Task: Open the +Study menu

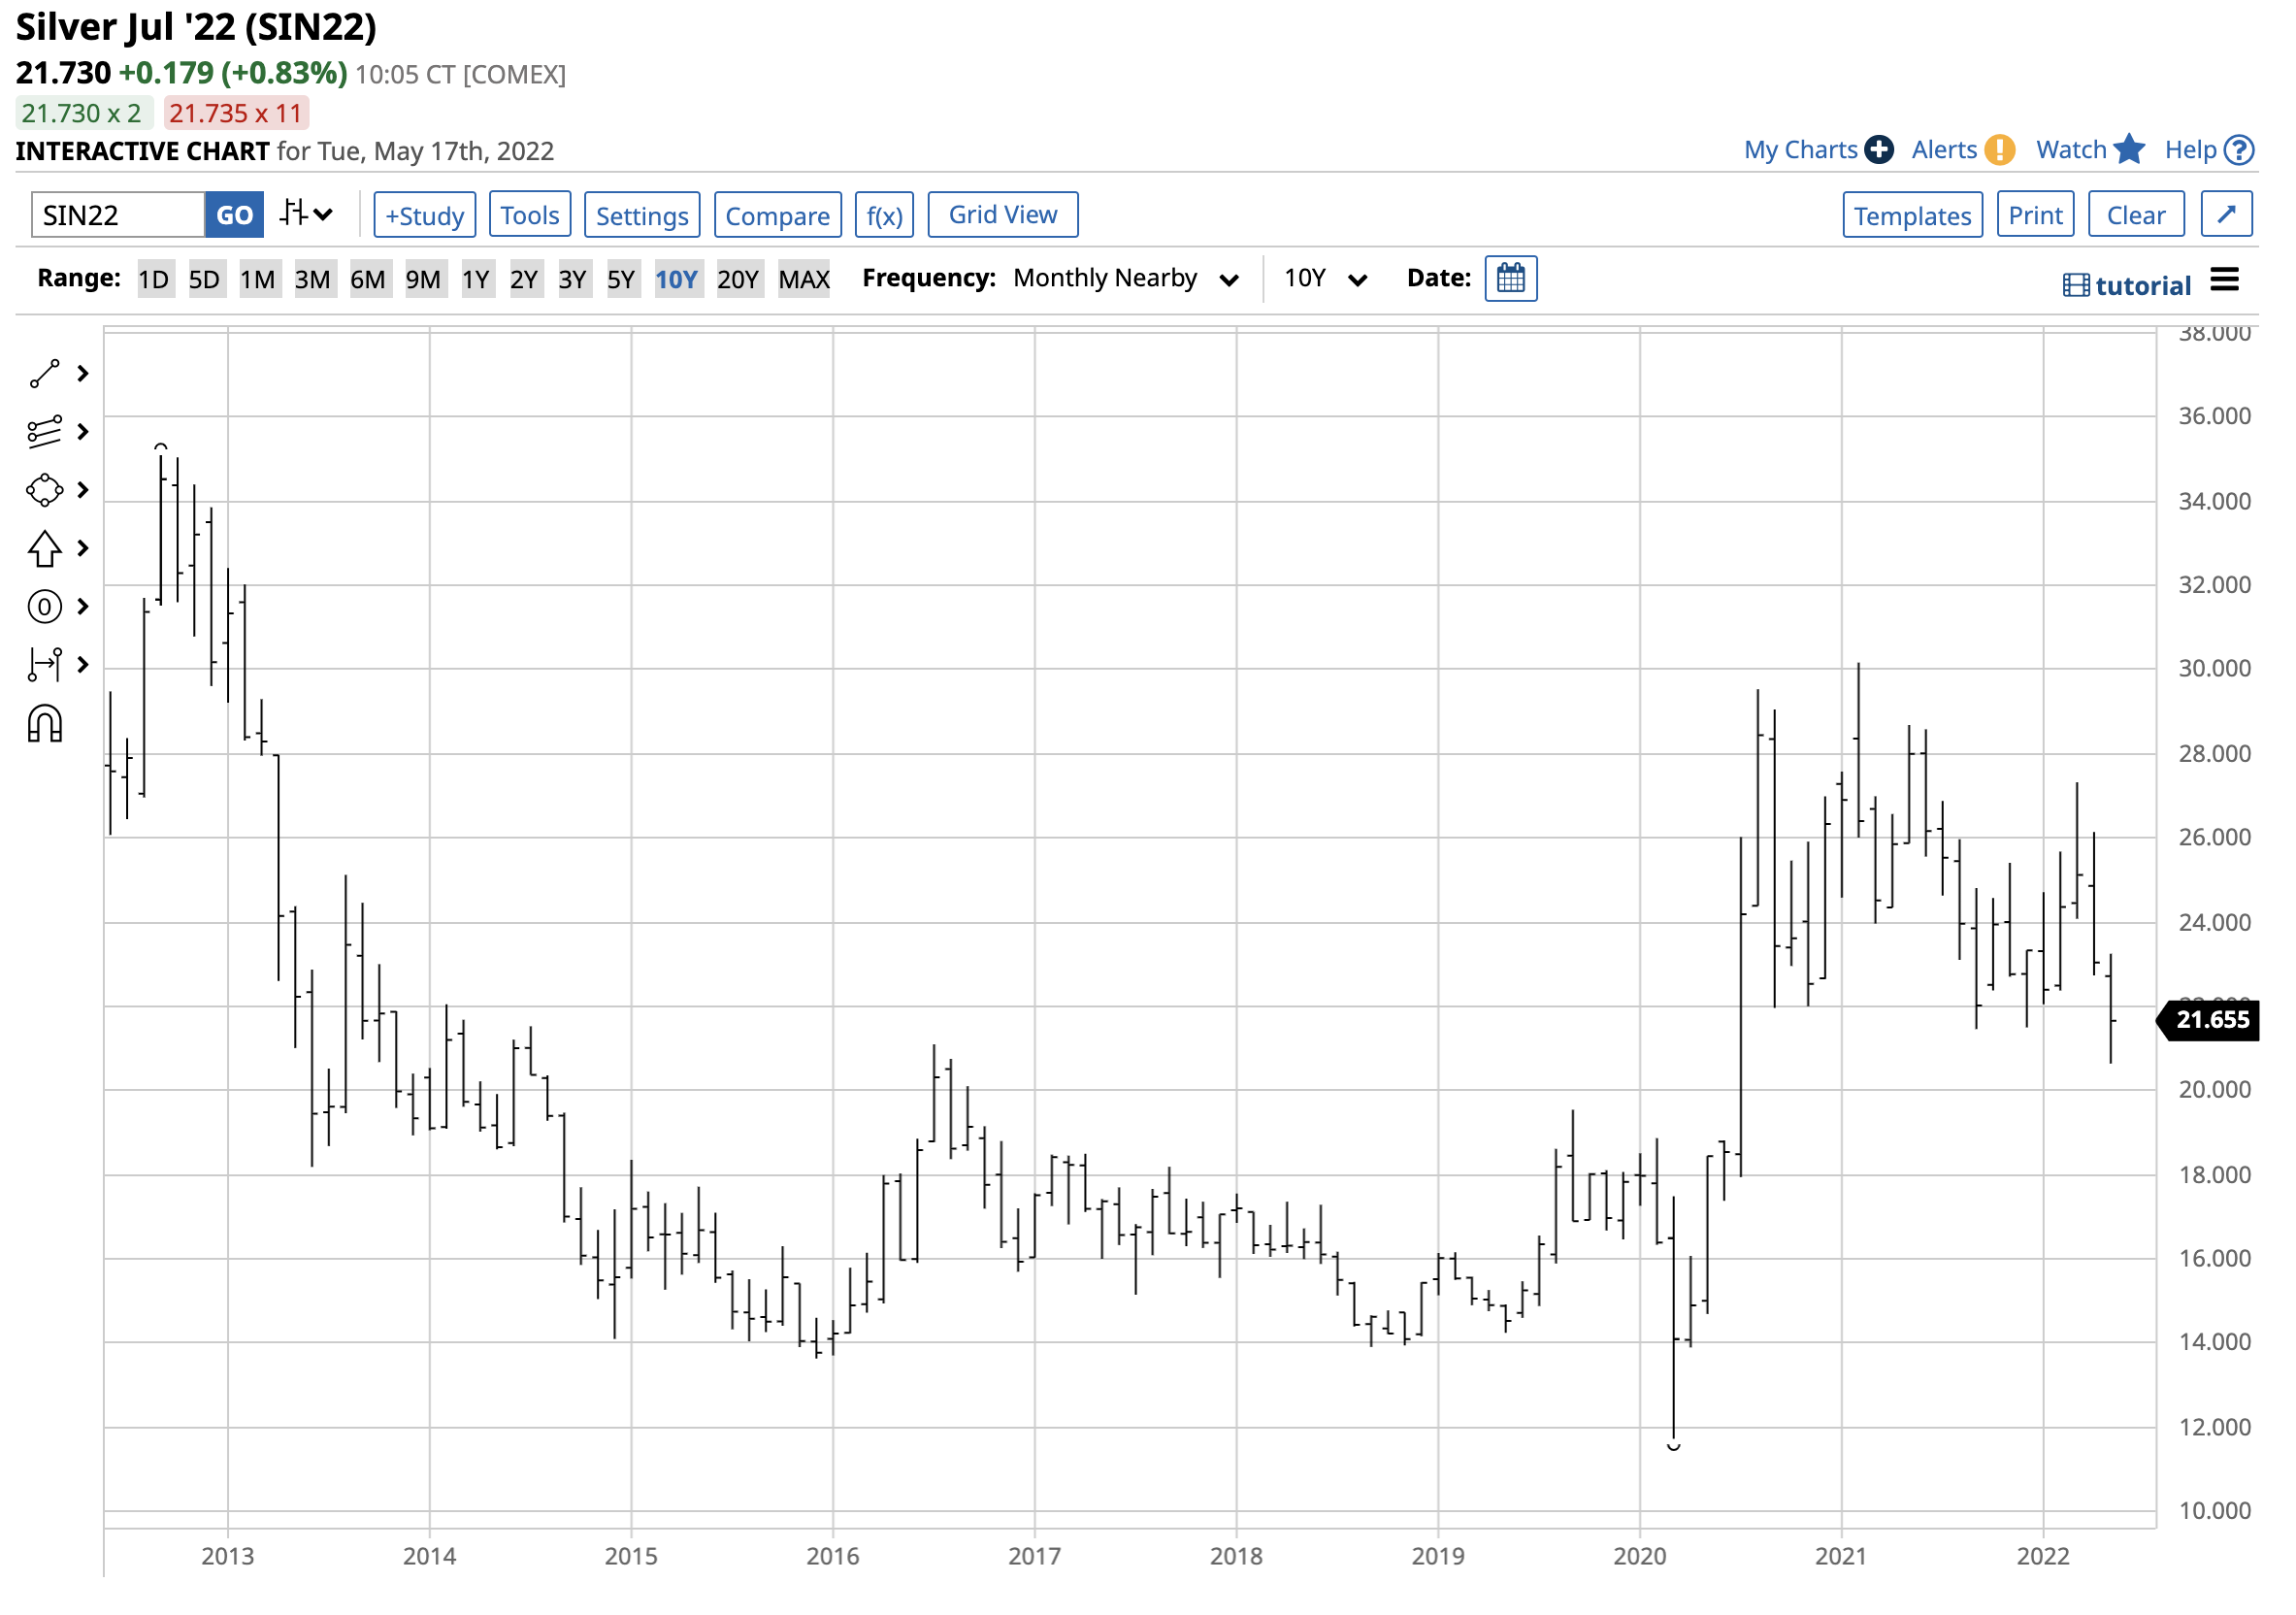Action: (x=426, y=215)
